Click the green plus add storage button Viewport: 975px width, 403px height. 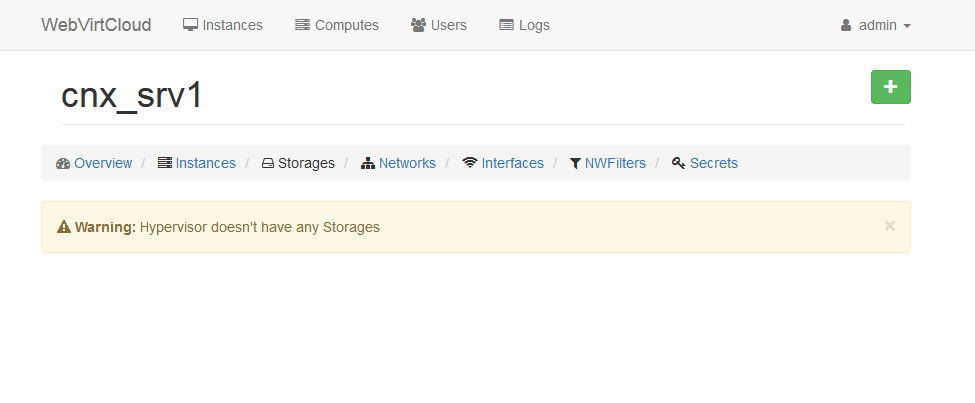[890, 87]
